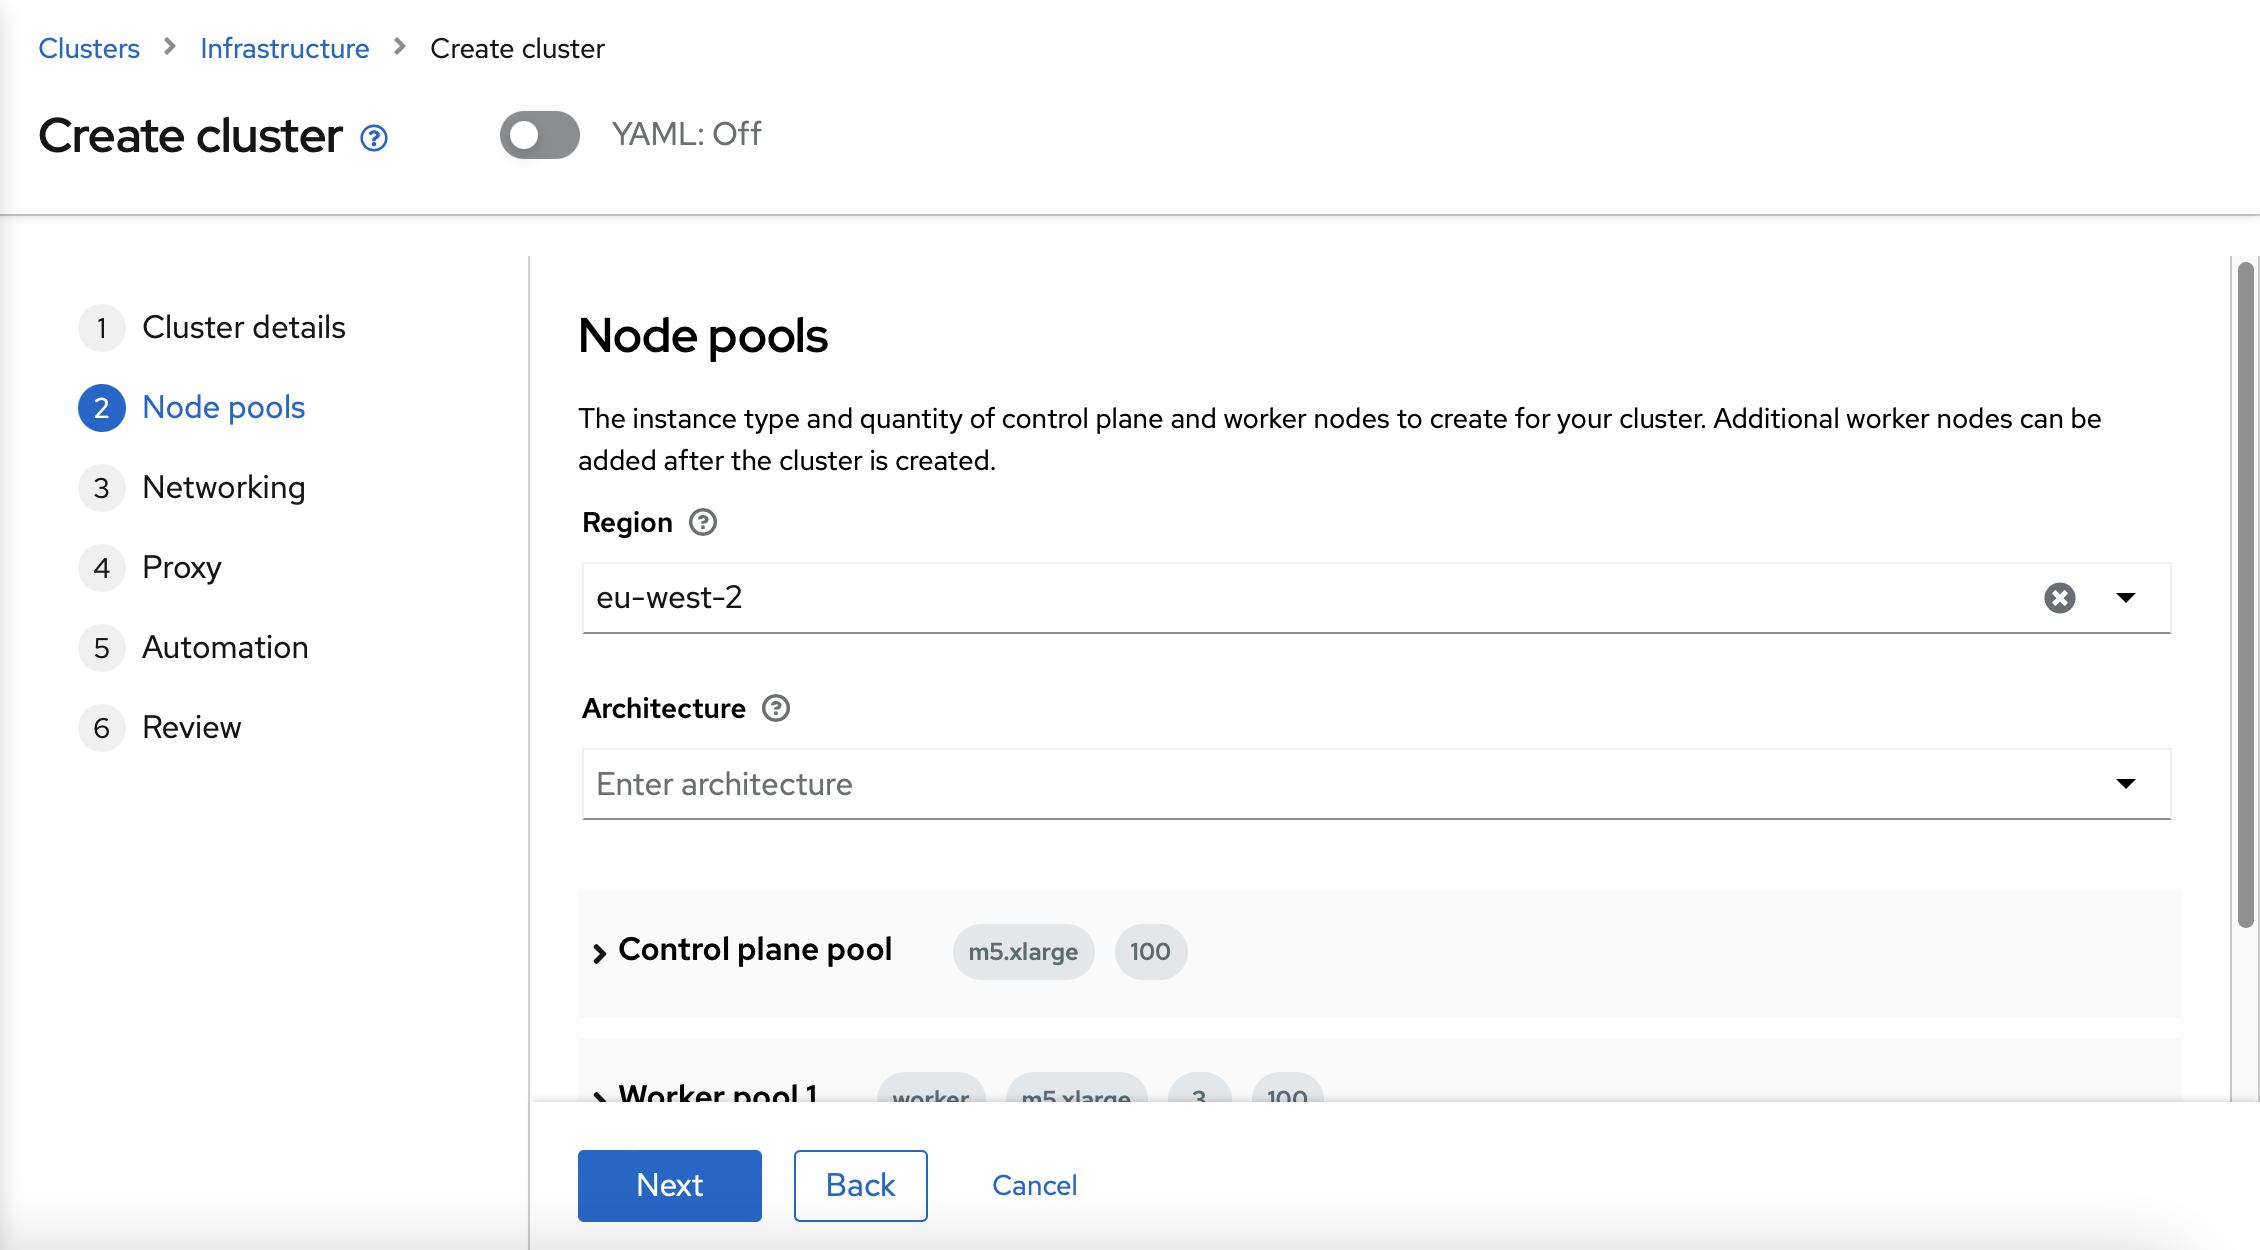Click the Region help question-mark icon
The image size is (2260, 1250).
703,522
